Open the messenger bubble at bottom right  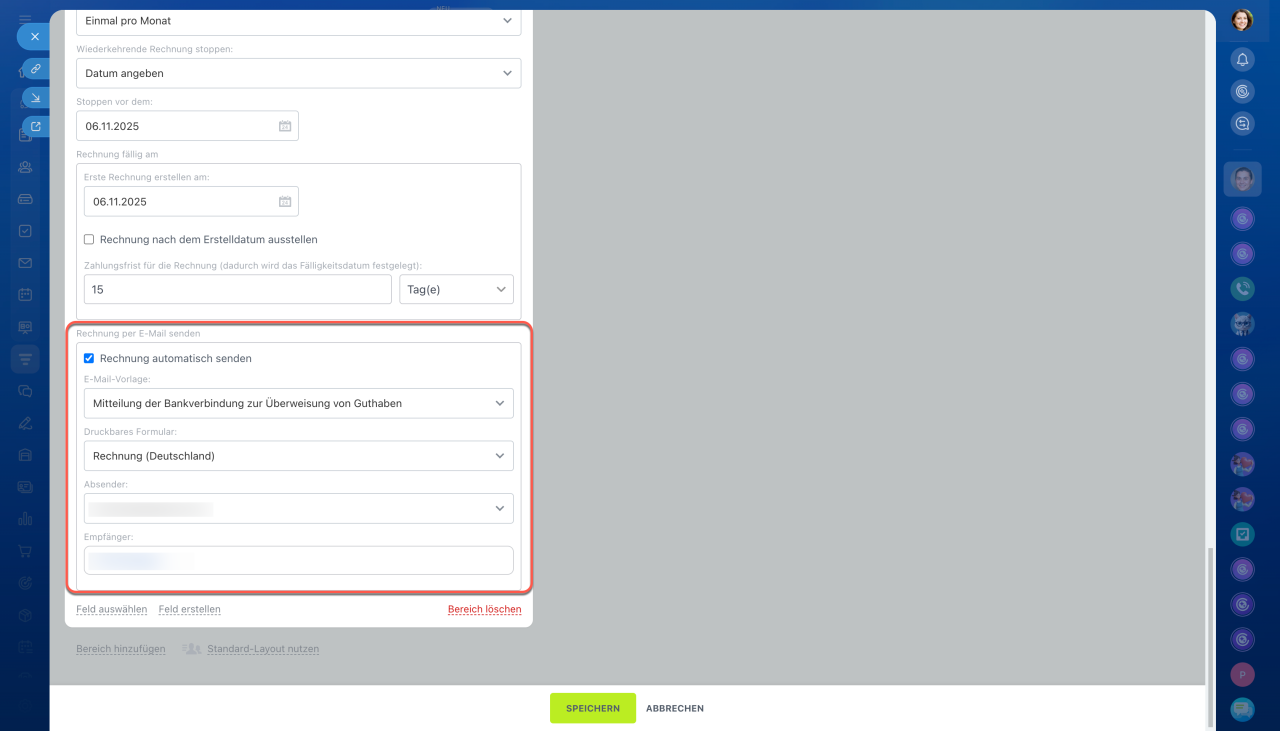(x=1242, y=709)
